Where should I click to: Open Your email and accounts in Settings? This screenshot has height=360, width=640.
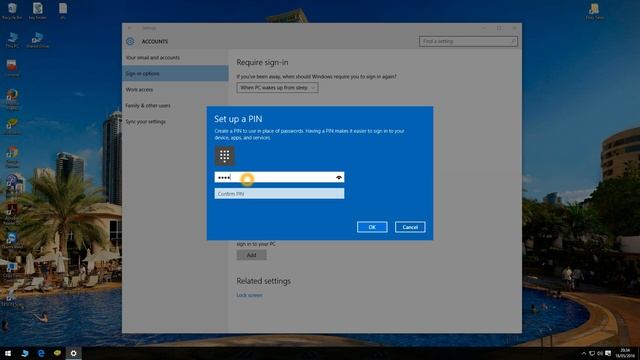[x=153, y=58]
